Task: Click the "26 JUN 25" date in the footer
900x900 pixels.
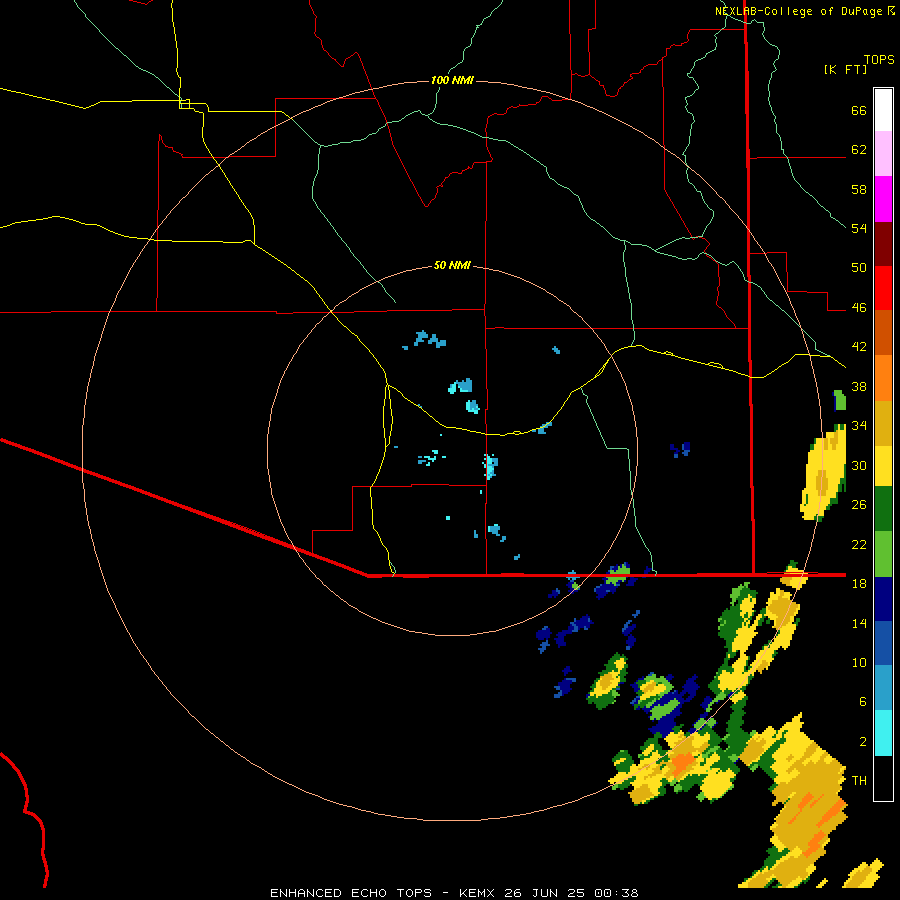Action: click(x=546, y=893)
